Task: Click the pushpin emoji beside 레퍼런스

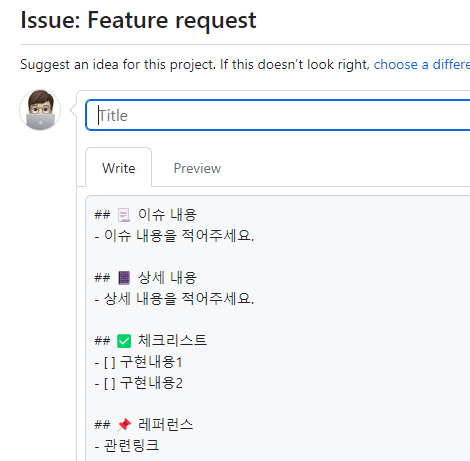Action: pyautogui.click(x=124, y=425)
